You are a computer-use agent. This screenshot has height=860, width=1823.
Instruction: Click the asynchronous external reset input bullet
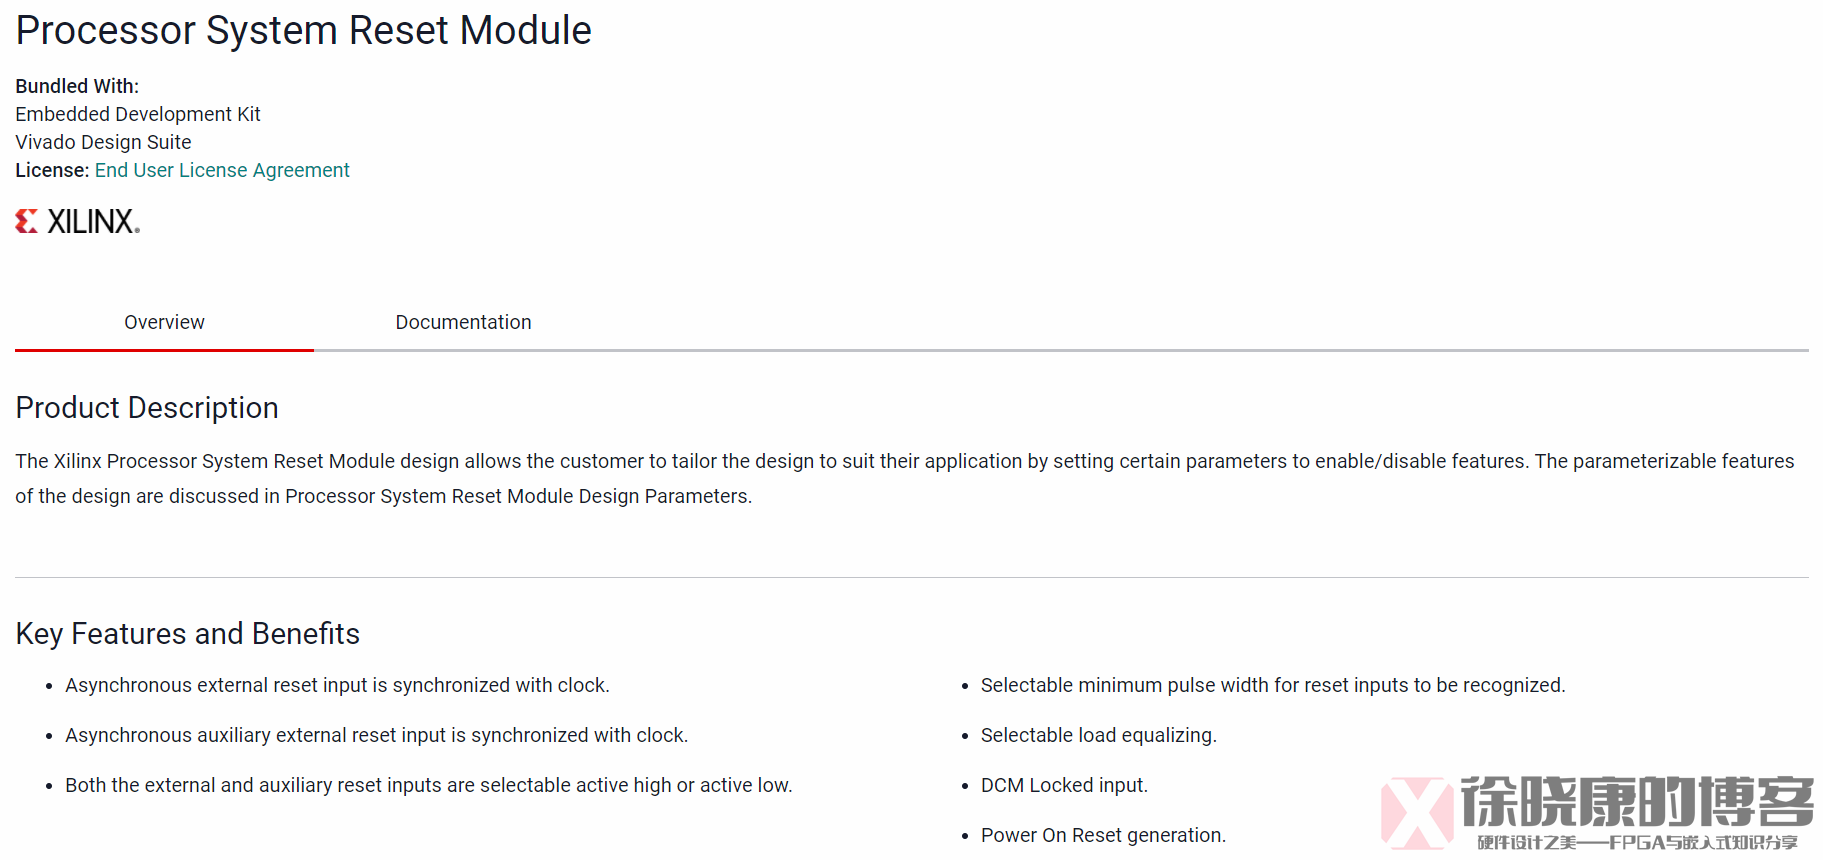337,685
